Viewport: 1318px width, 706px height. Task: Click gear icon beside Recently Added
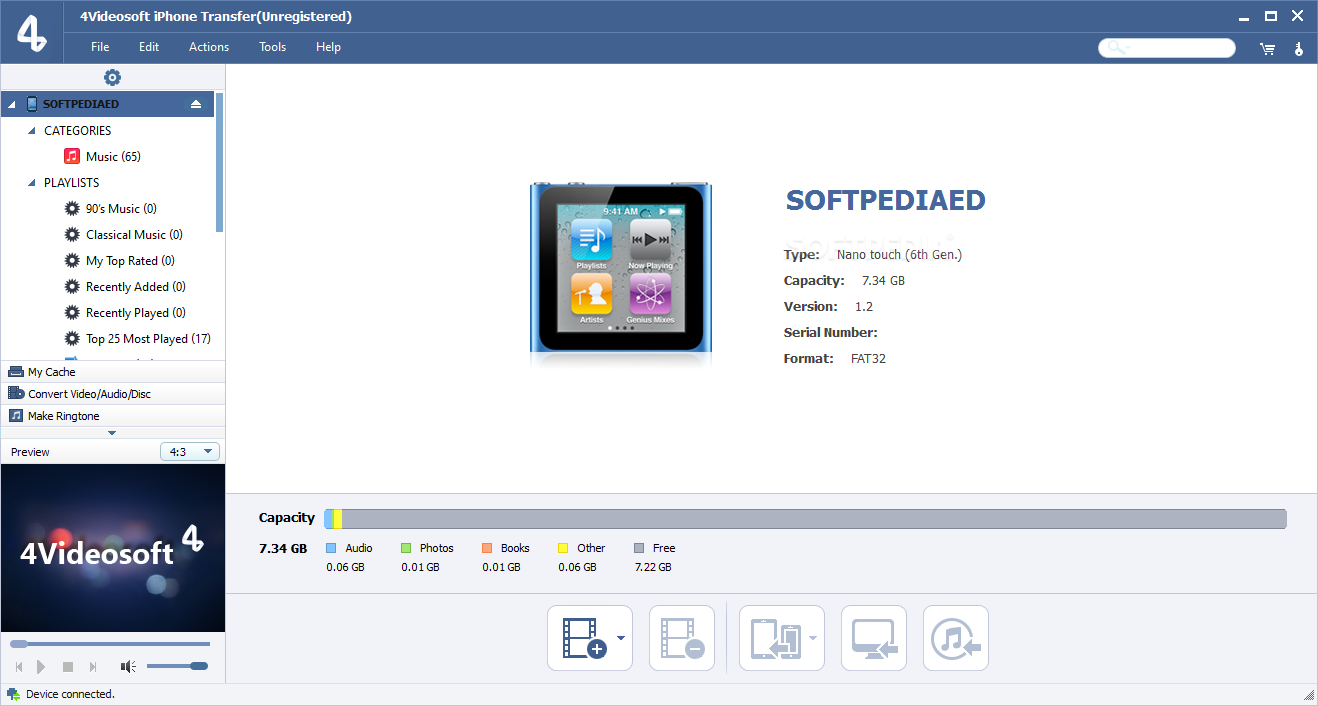tap(72, 286)
